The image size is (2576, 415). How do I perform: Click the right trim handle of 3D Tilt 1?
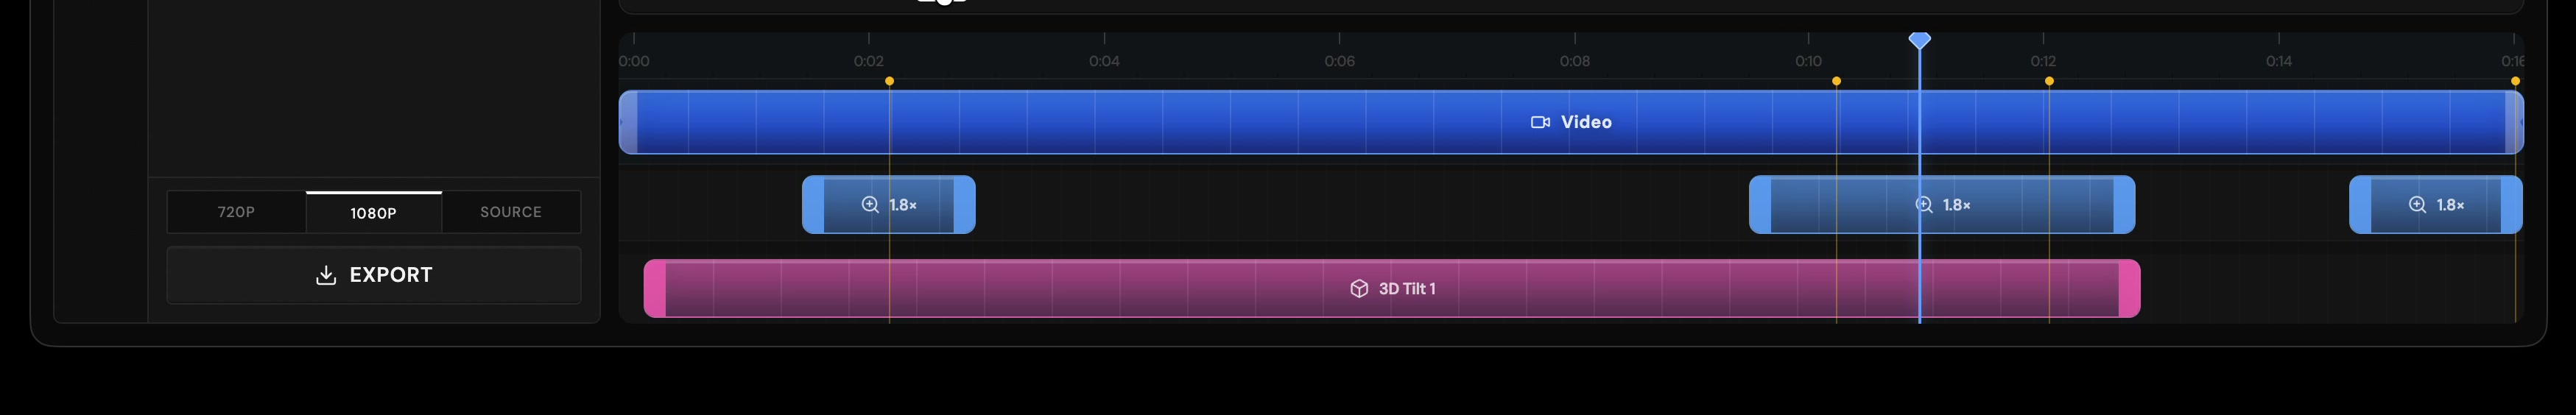pos(2129,289)
